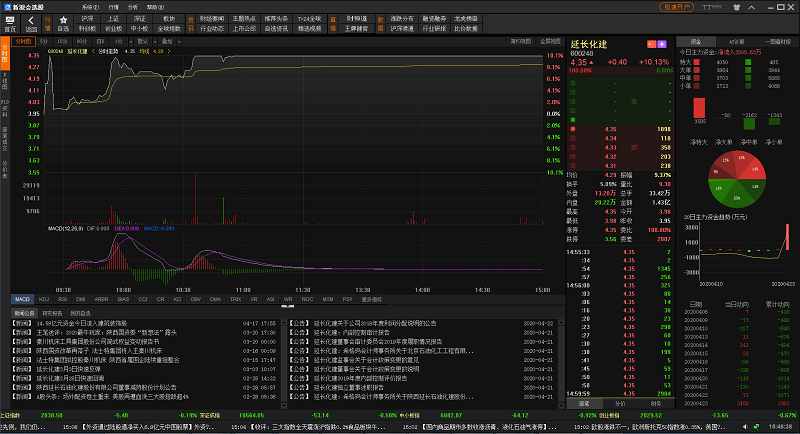
Task: Open the 自选 star watchlist icon
Action: pos(64,22)
